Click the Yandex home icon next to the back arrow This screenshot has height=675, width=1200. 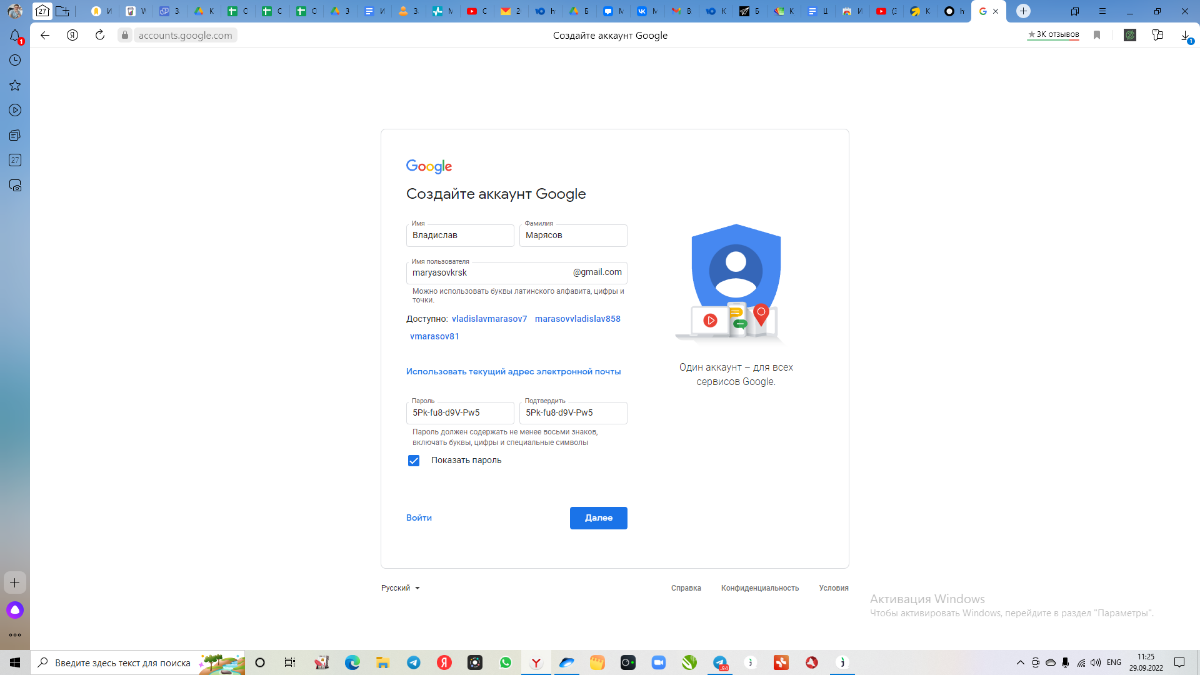[x=72, y=35]
